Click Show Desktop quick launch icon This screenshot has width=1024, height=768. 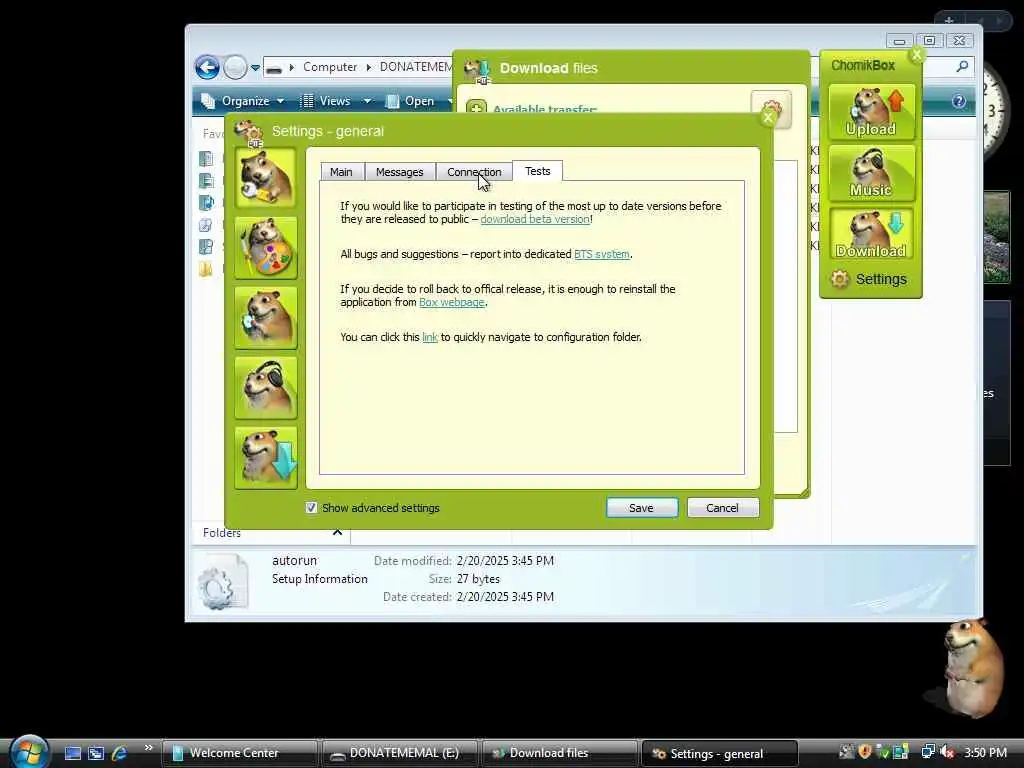72,753
